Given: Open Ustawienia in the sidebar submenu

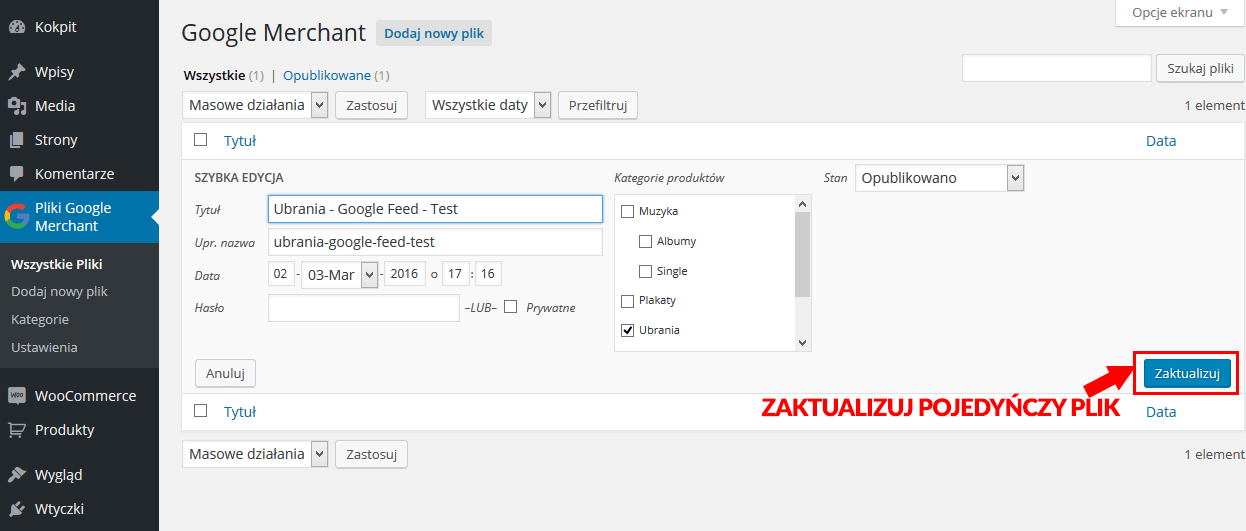Looking at the screenshot, I should (x=44, y=347).
